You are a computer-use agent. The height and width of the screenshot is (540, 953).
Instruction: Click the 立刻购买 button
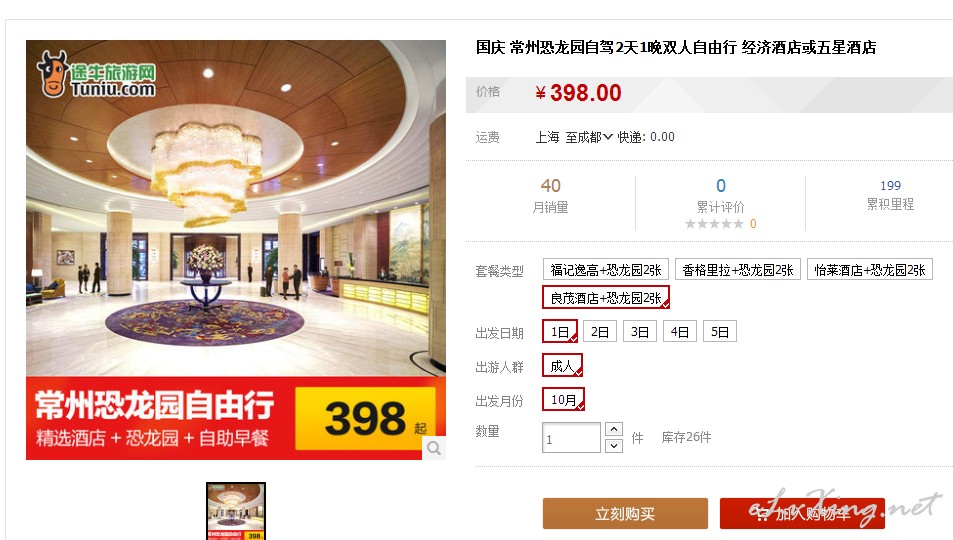point(625,514)
